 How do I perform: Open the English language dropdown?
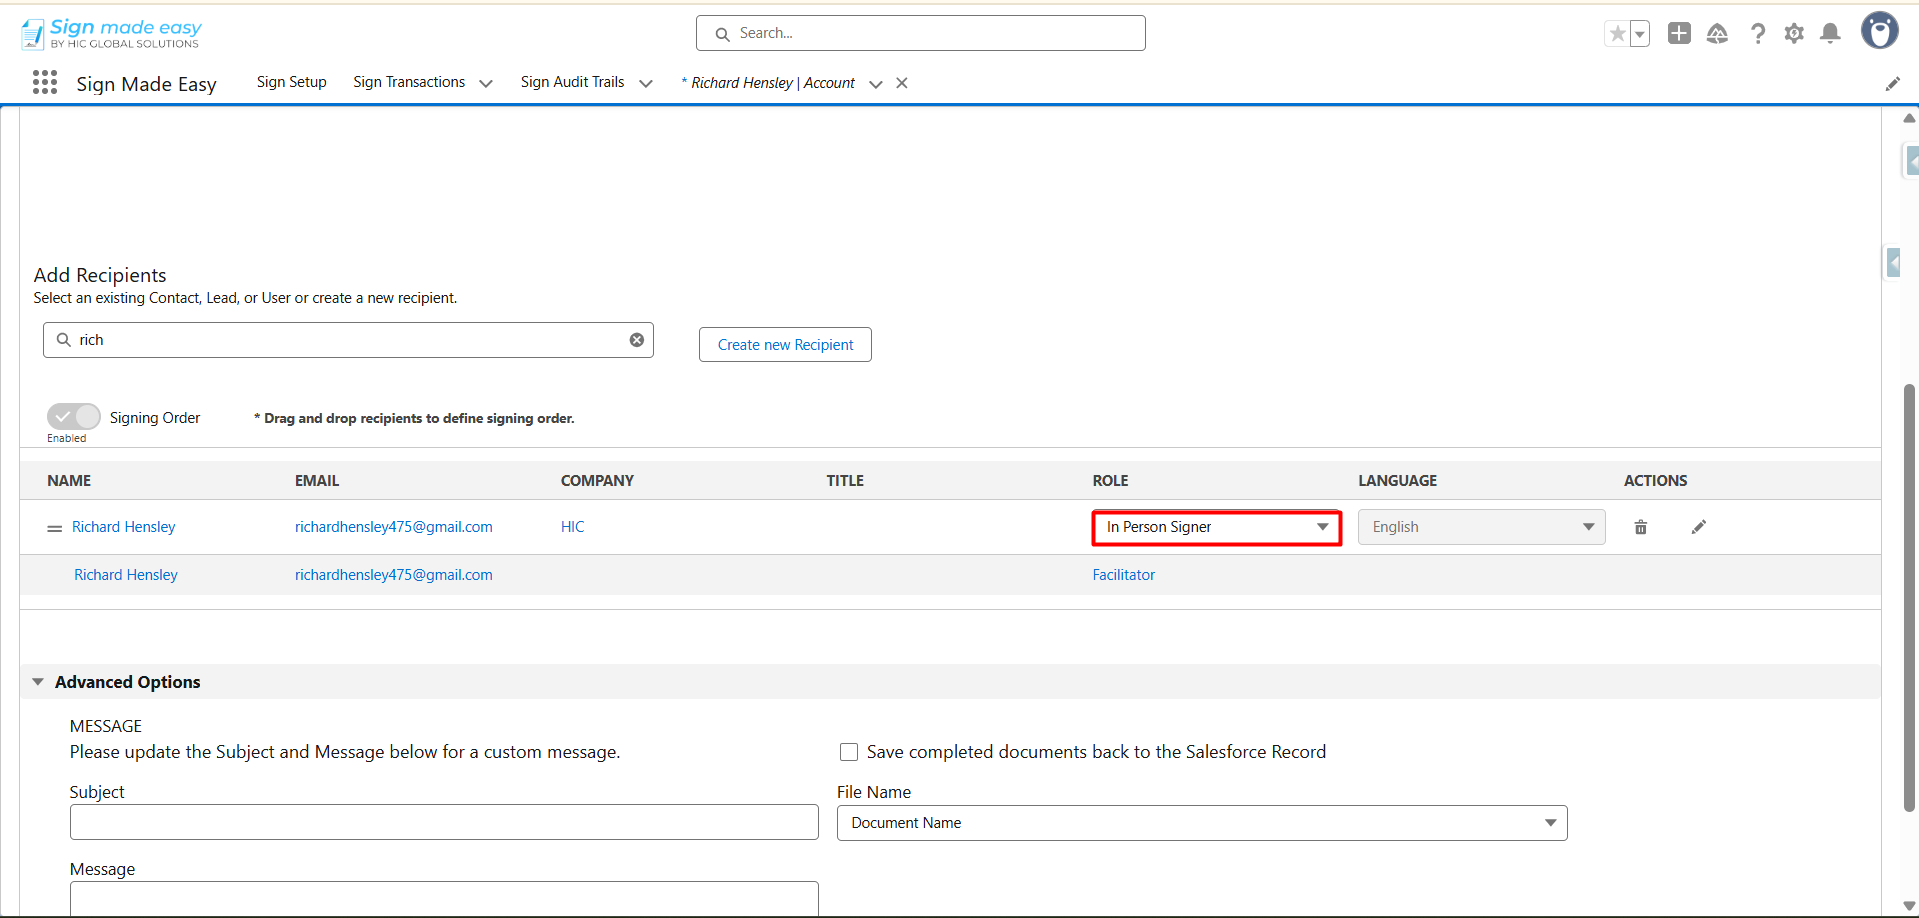coord(1481,527)
